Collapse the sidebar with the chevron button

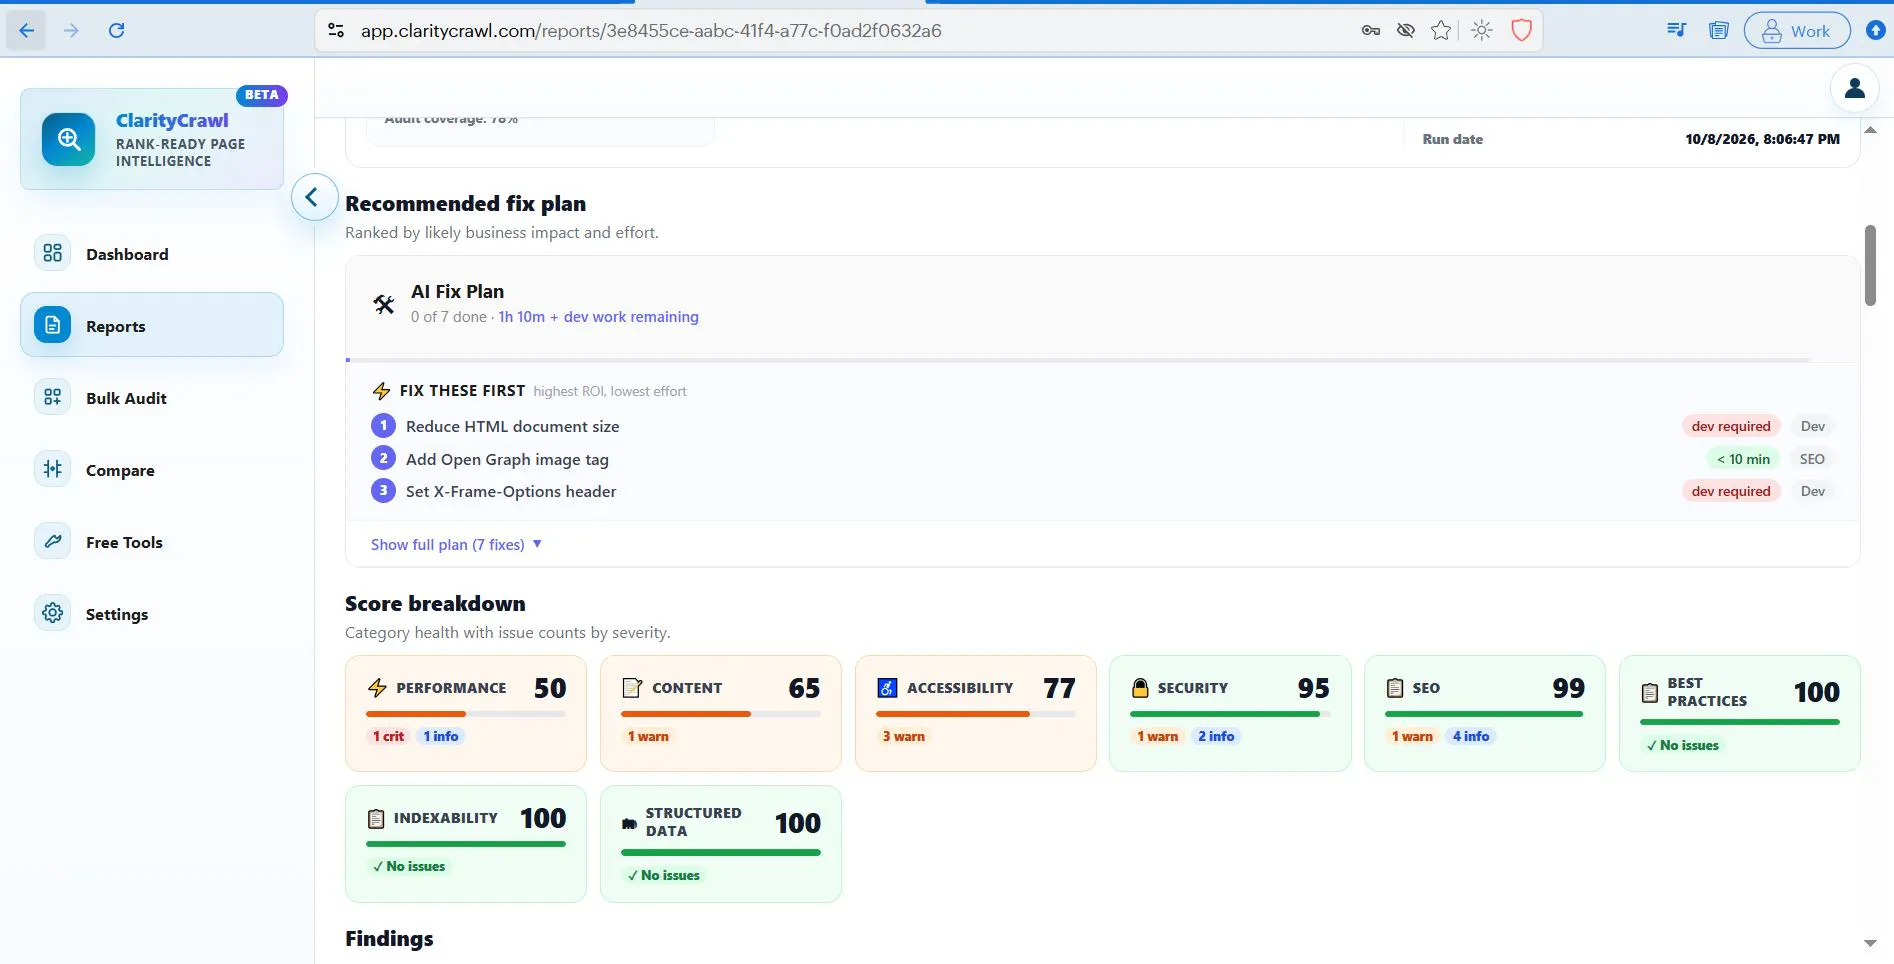[x=313, y=197]
